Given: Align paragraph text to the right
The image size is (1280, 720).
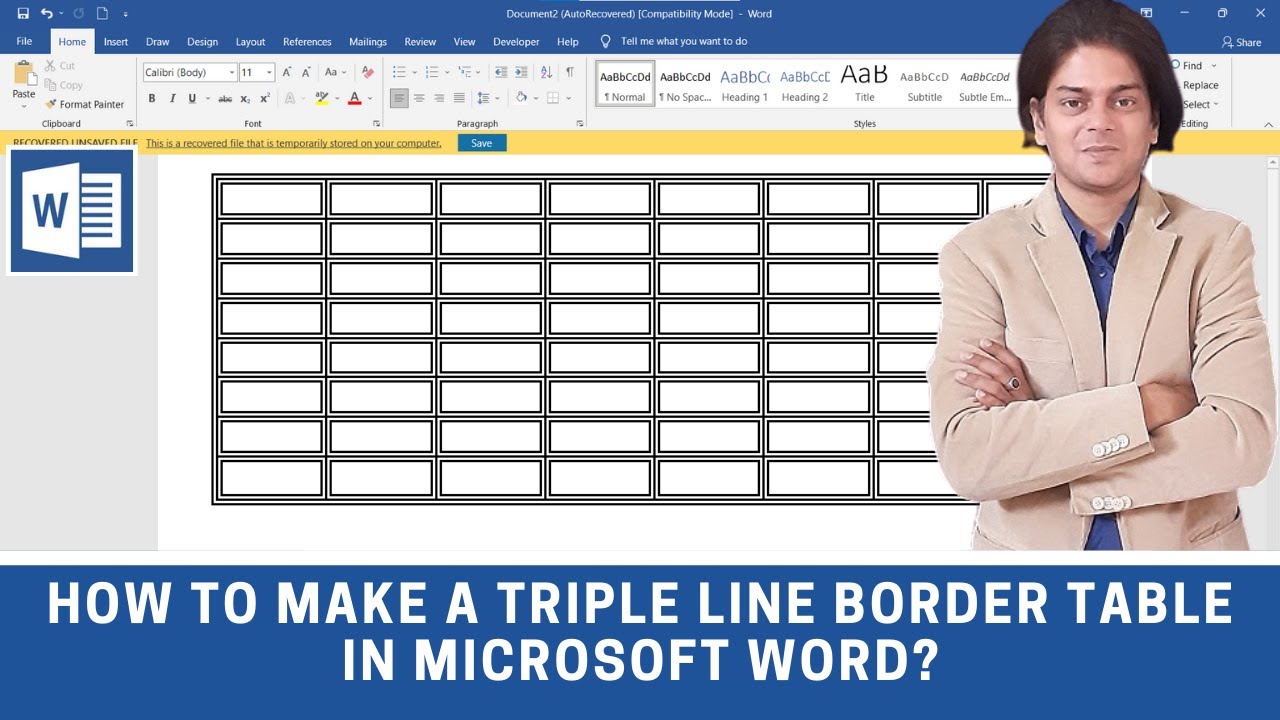Looking at the screenshot, I should click(x=439, y=98).
